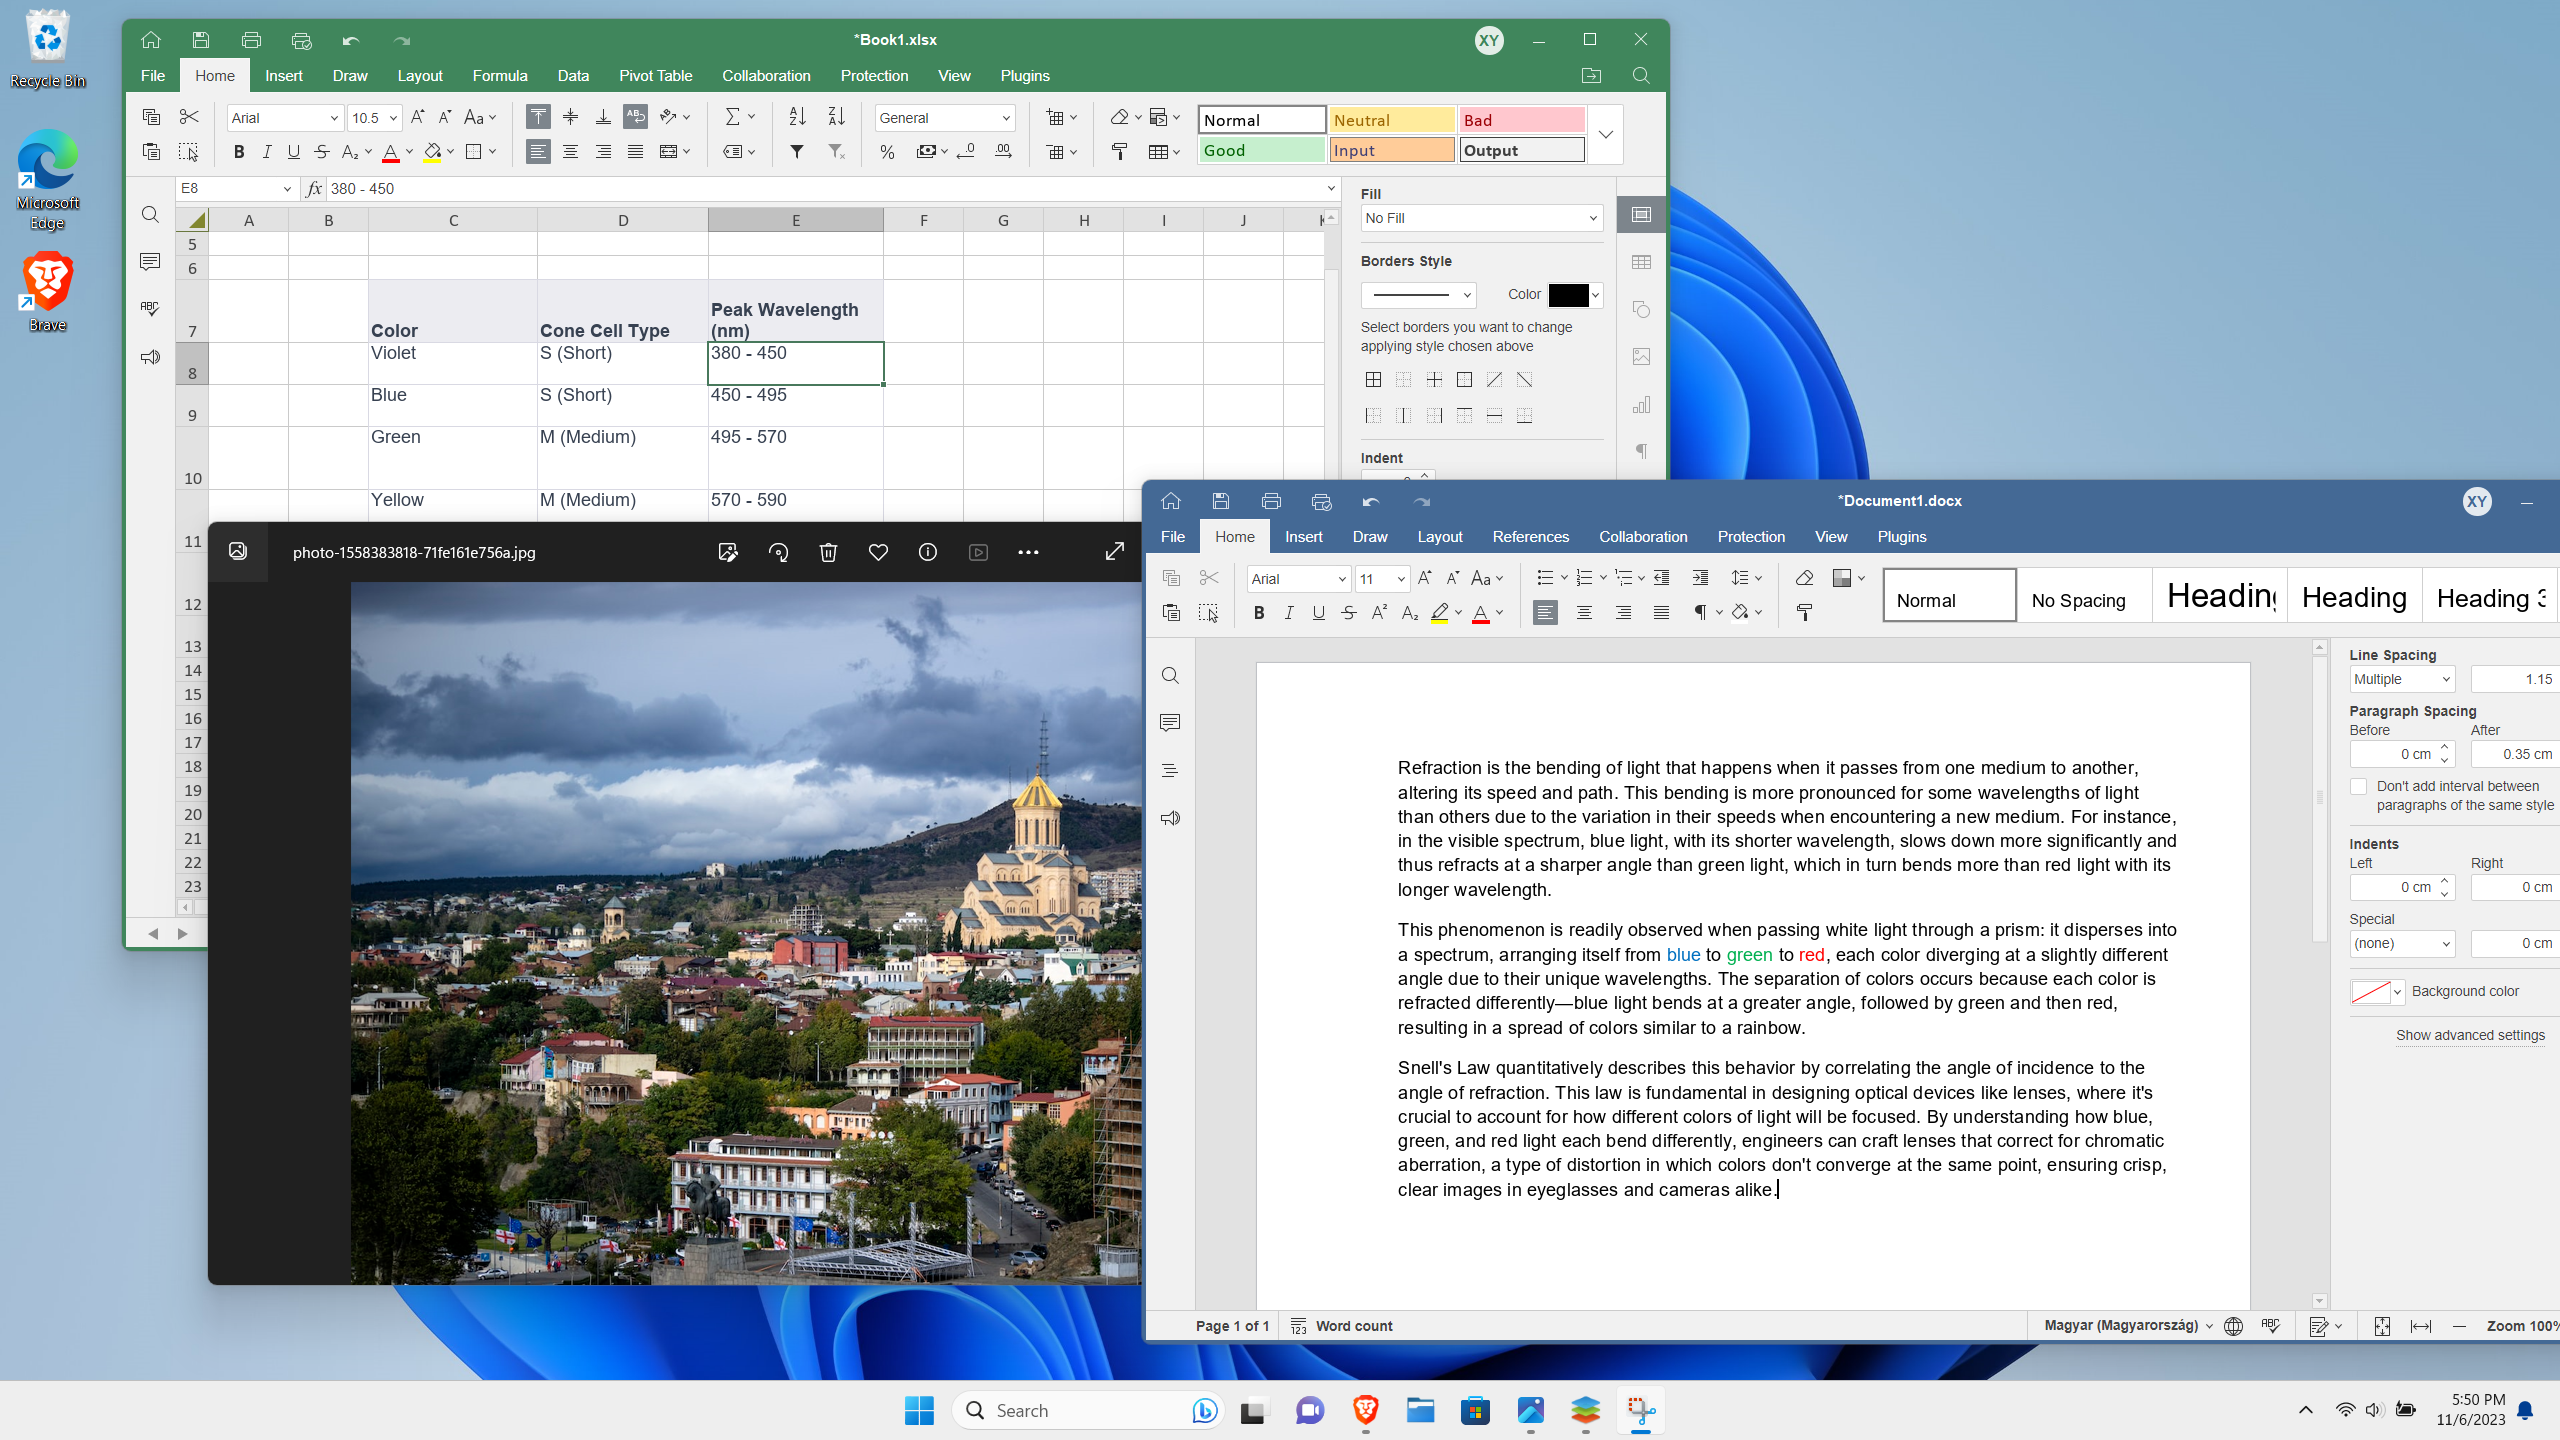Apply No Spacing paragraph style

[2084, 596]
